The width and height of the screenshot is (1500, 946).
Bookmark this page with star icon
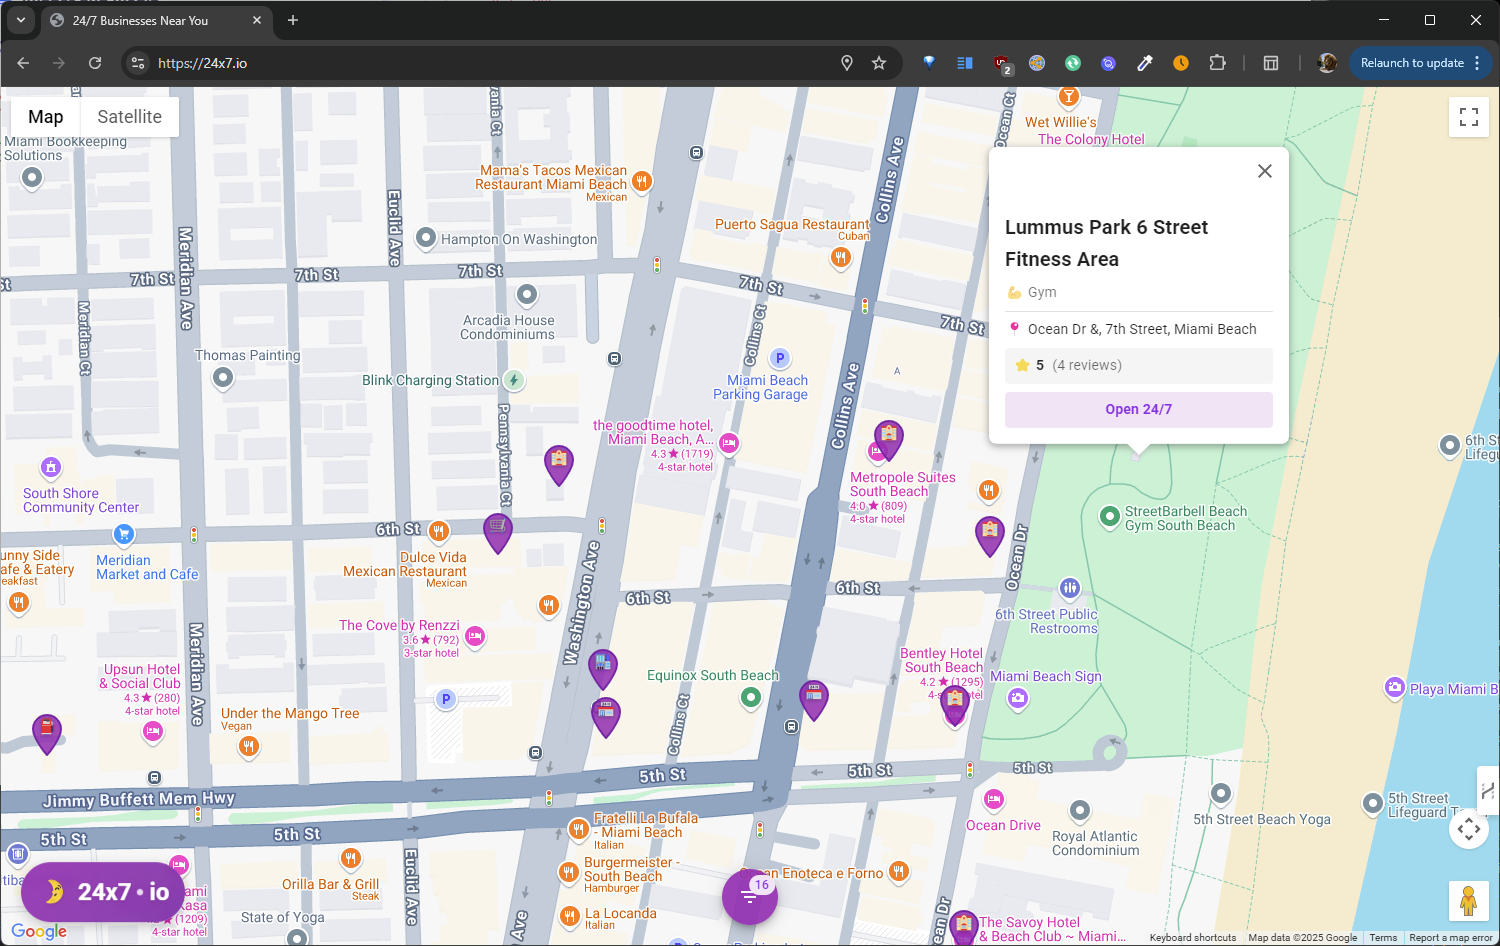879,63
